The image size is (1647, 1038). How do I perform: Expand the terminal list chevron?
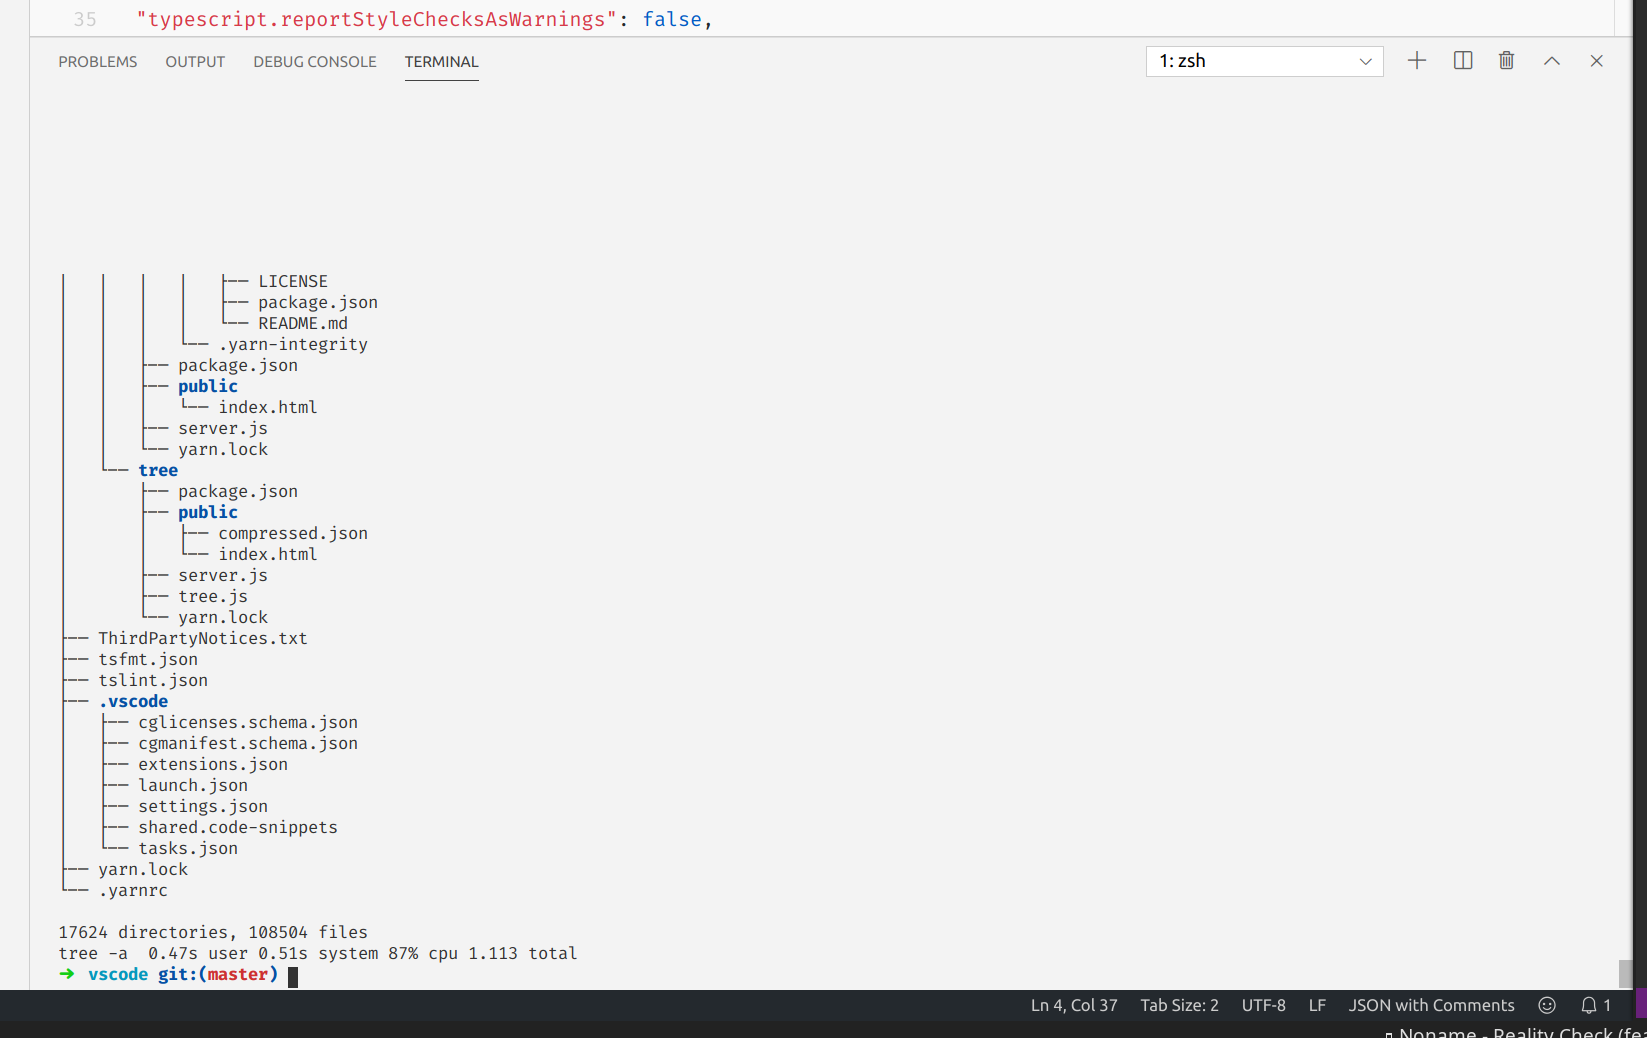pyautogui.click(x=1365, y=61)
